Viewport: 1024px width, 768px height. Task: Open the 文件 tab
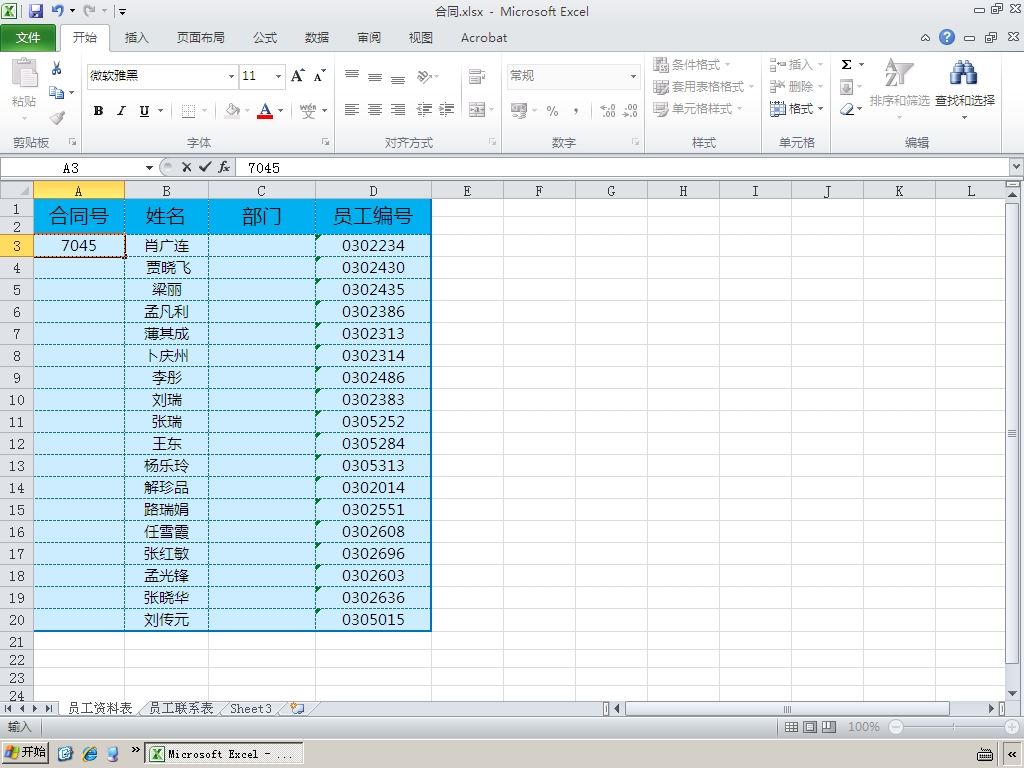point(28,38)
